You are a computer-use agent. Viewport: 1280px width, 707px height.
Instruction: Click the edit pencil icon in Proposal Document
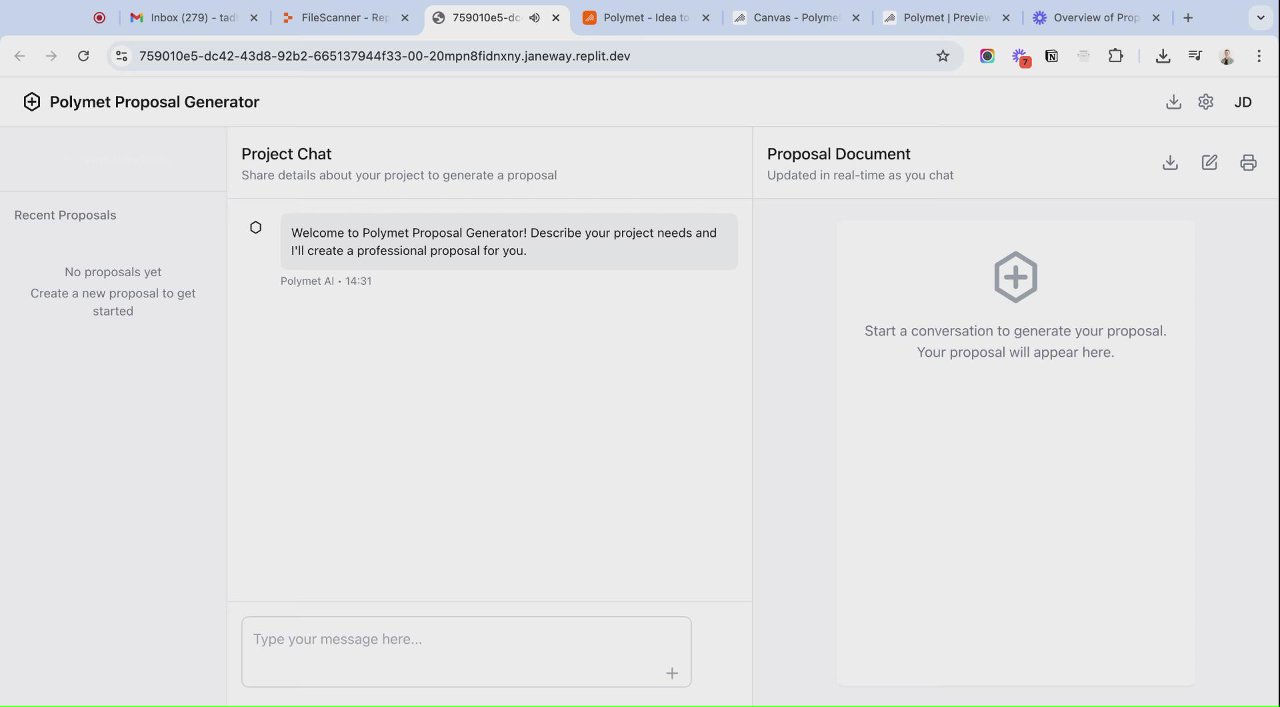click(x=1209, y=163)
